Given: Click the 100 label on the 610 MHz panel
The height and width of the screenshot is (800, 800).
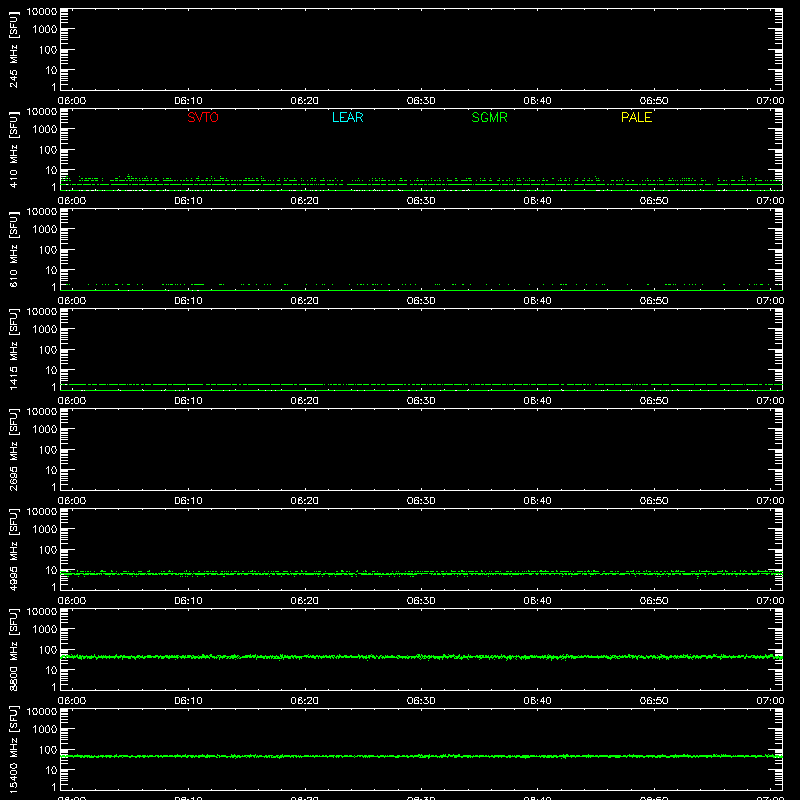Looking at the screenshot, I should pos(48,250).
